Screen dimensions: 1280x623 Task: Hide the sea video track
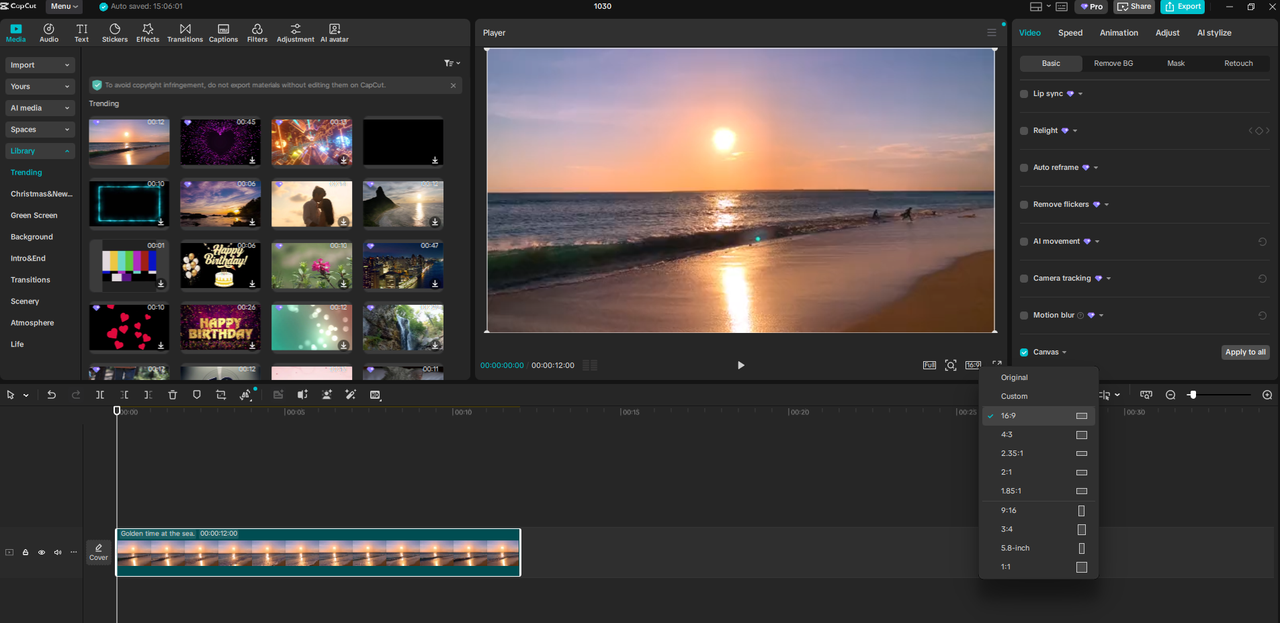click(41, 552)
